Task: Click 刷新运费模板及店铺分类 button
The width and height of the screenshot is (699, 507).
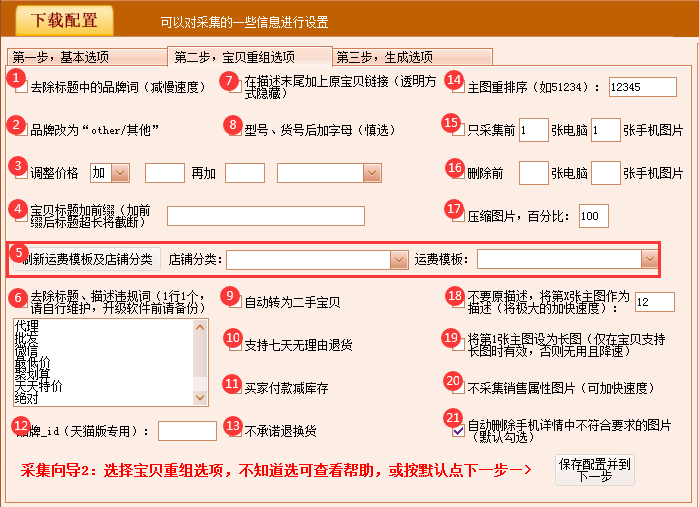Action: coord(87,259)
